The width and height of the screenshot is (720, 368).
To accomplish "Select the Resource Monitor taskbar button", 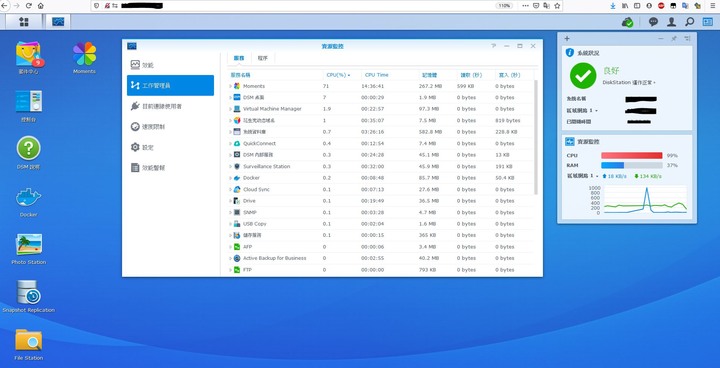I will [x=58, y=22].
